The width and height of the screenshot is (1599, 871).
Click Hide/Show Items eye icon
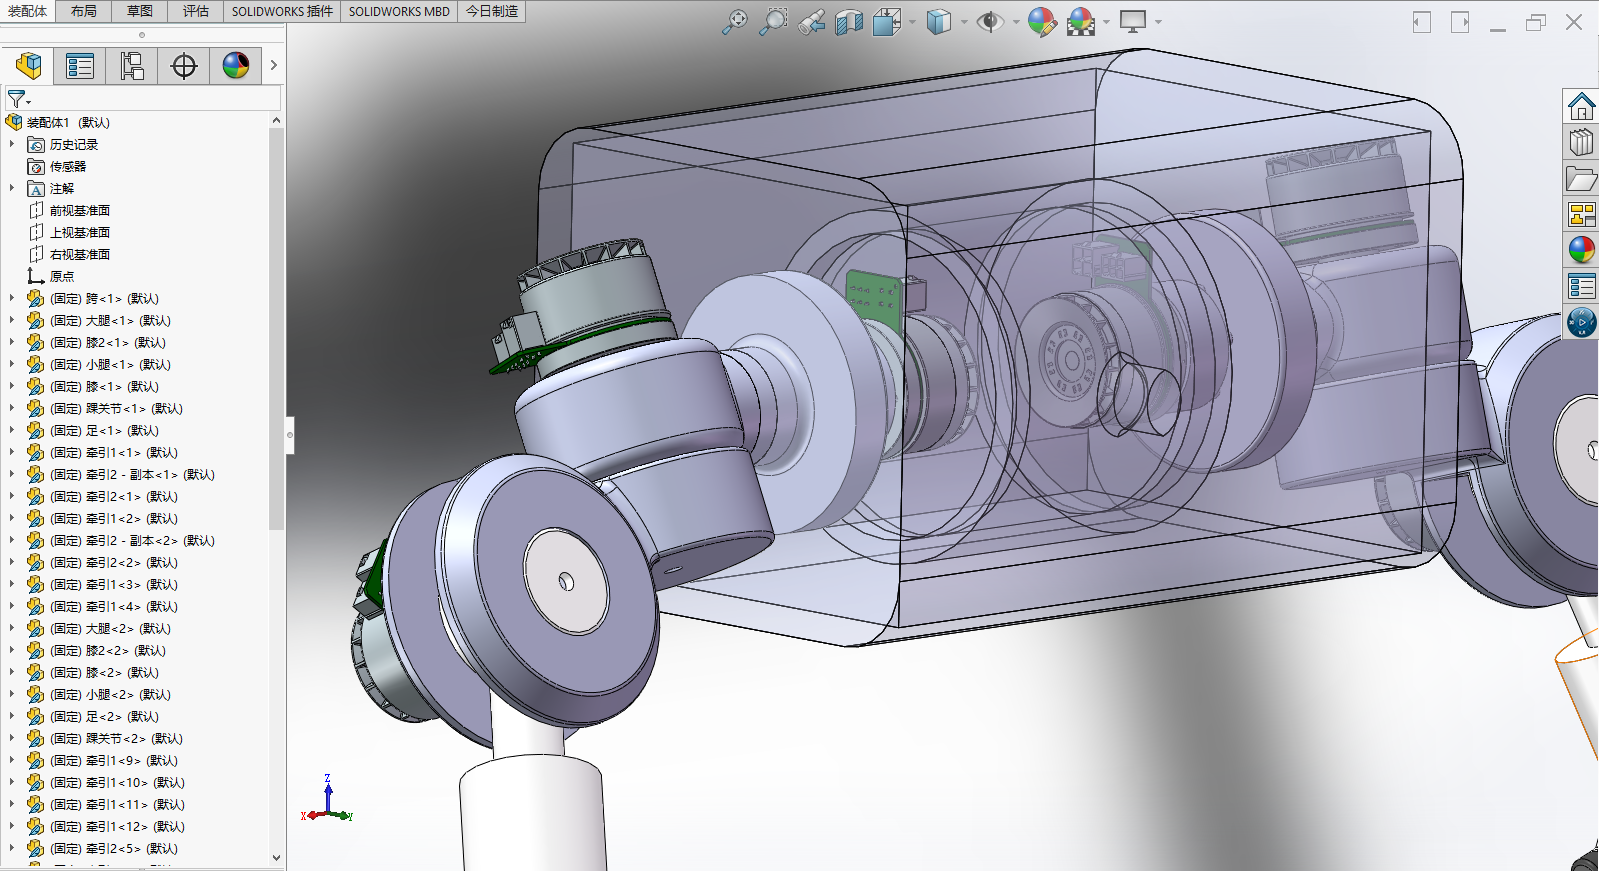[x=990, y=22]
